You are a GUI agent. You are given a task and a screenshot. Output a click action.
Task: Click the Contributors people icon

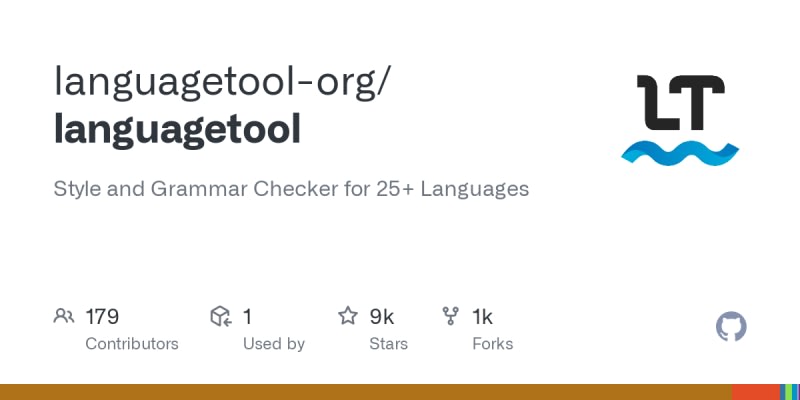(64, 317)
